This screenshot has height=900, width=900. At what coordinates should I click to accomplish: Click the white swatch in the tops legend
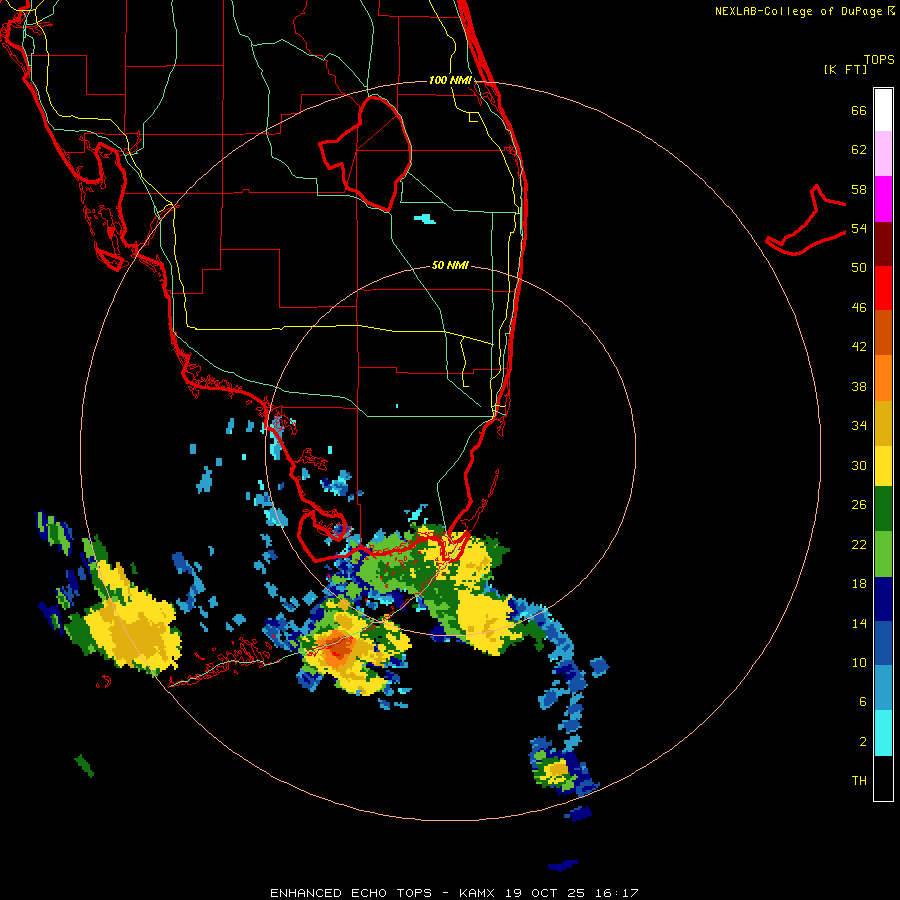[x=883, y=110]
